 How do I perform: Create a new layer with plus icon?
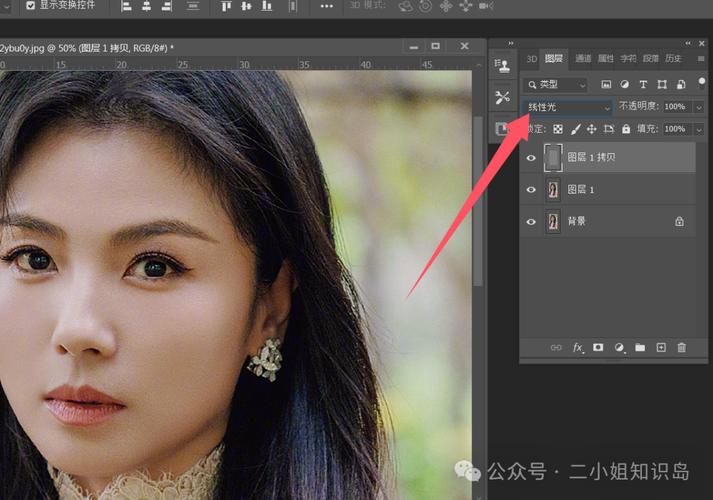(661, 348)
